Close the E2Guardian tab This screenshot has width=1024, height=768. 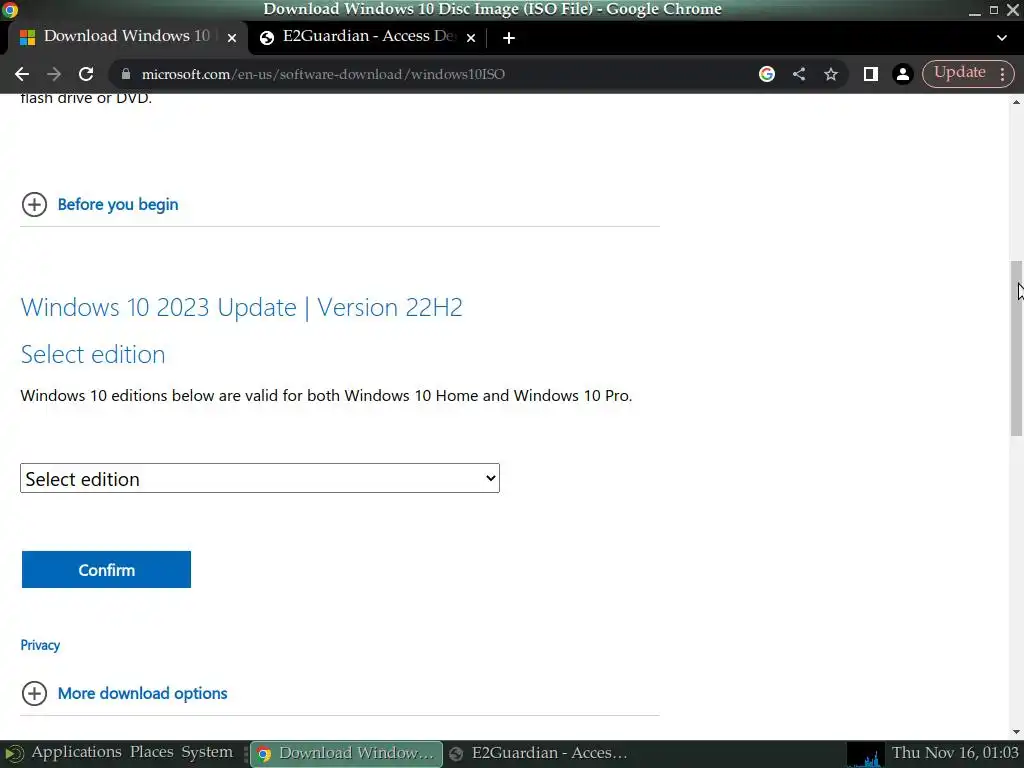tap(471, 38)
